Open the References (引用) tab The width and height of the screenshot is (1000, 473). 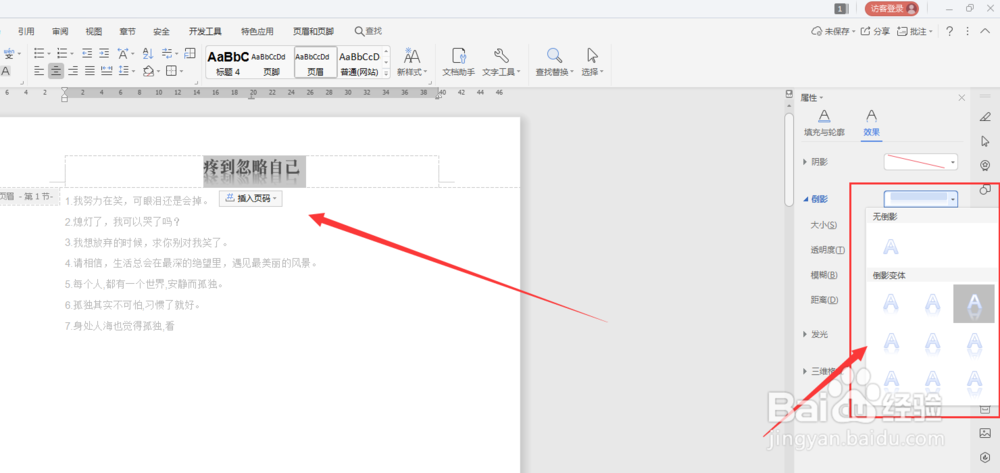point(26,31)
